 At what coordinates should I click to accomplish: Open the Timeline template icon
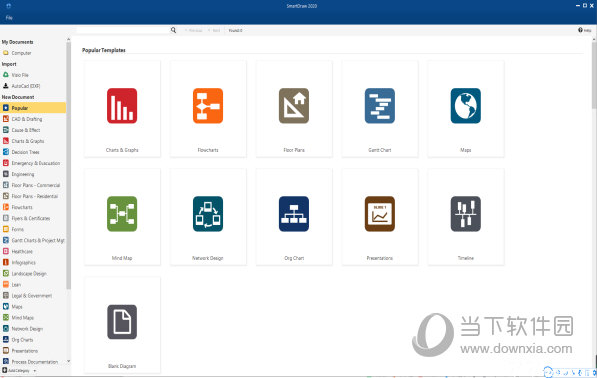click(x=466, y=214)
